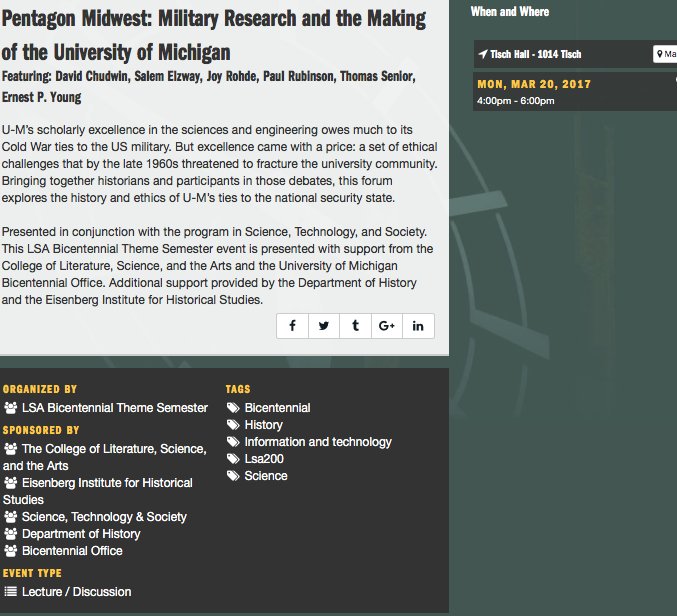Screen dimensions: 677x616
Task: Click the Featuring speakers line
Action: (x=209, y=86)
